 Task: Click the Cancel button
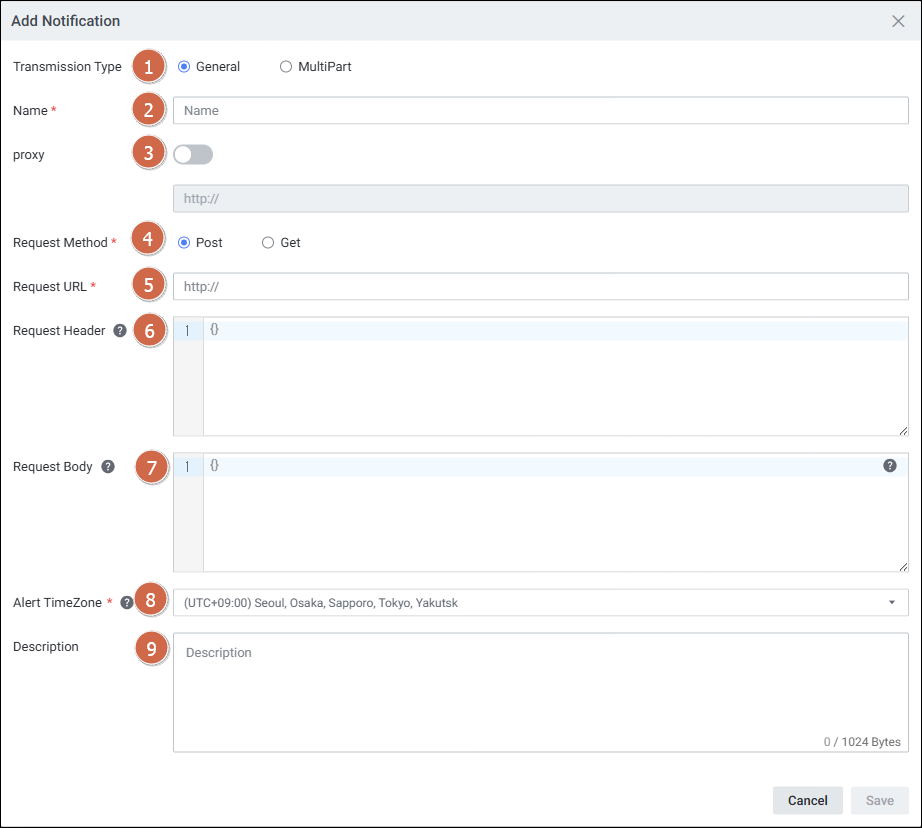[x=807, y=800]
